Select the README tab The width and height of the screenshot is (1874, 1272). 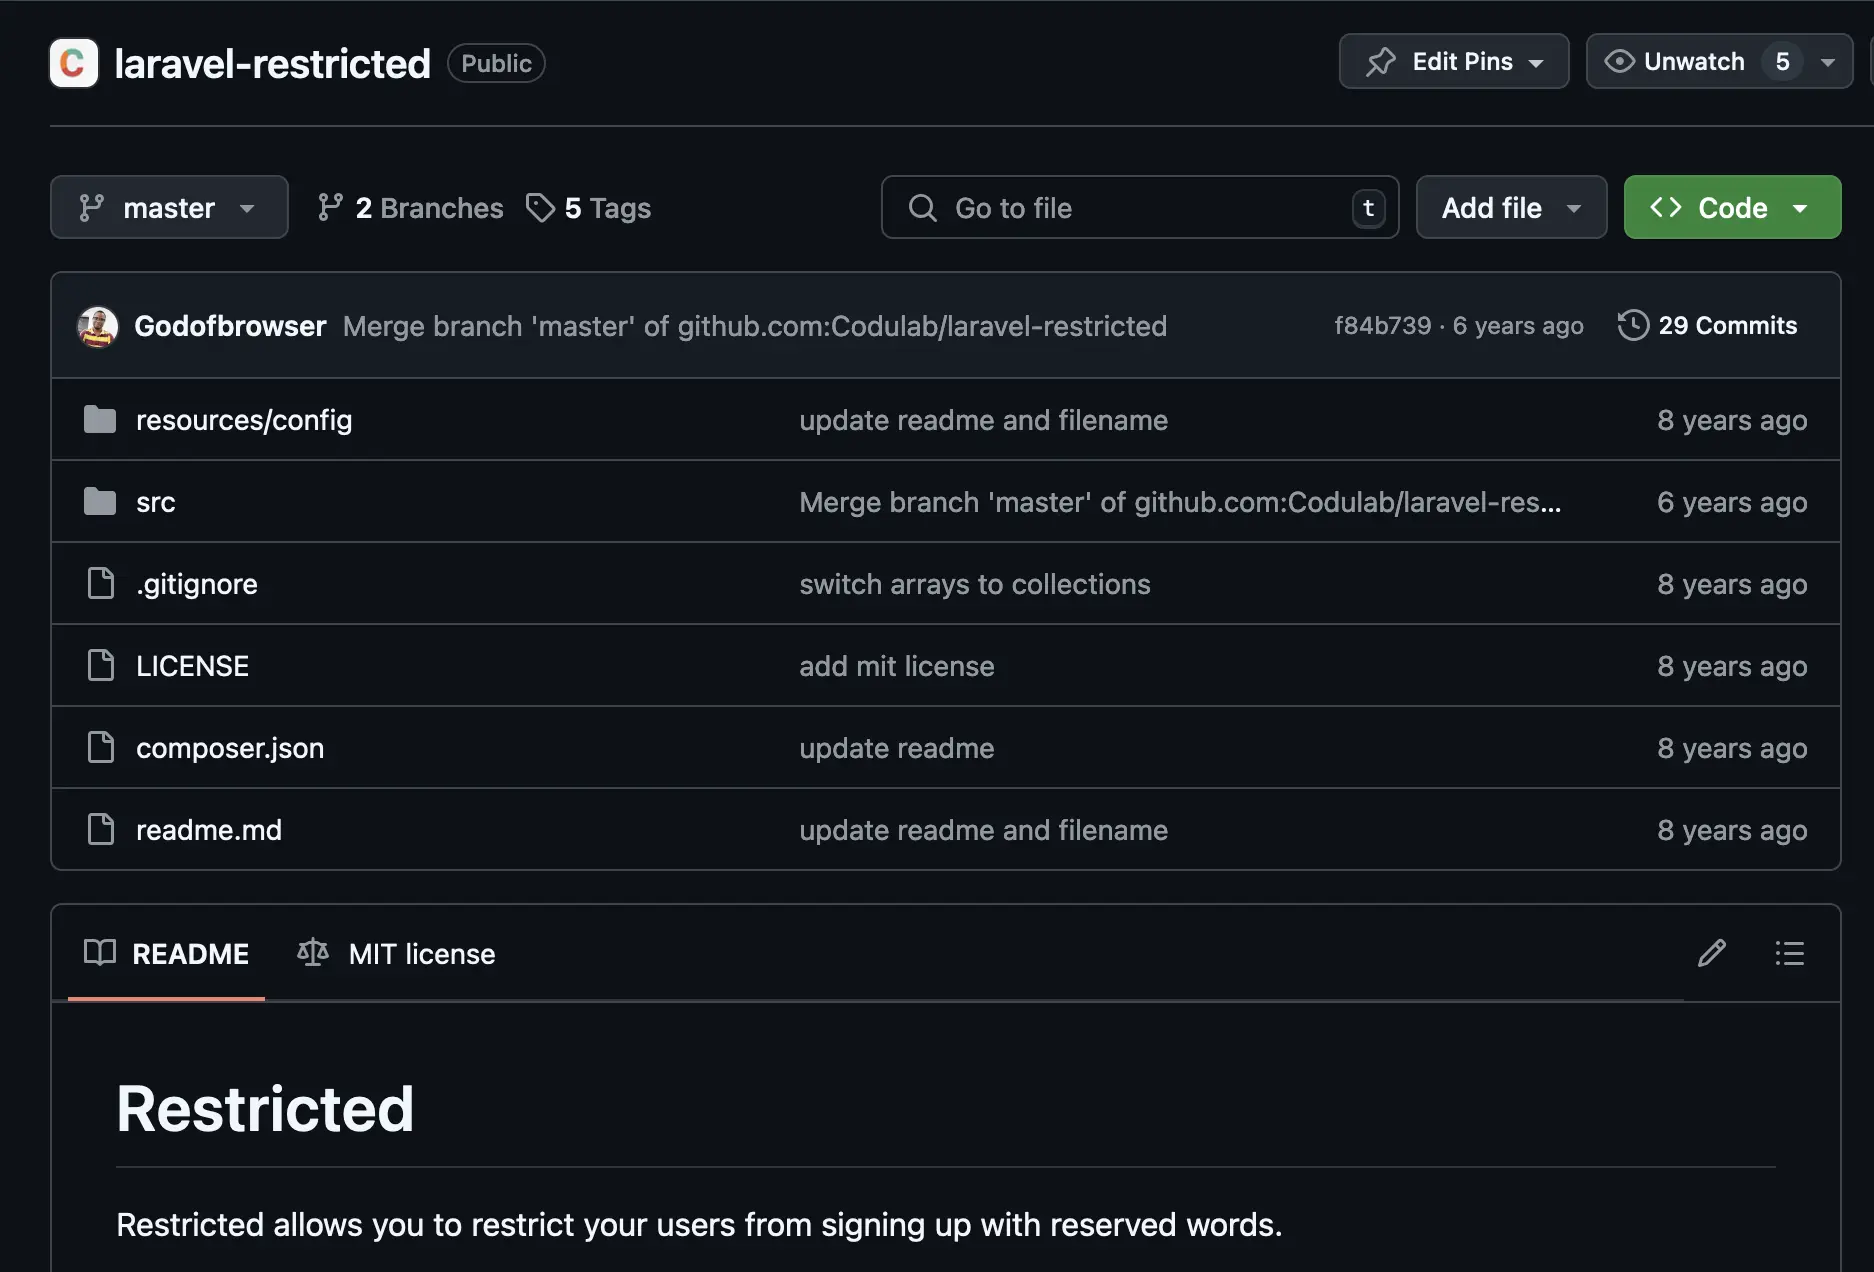[x=167, y=954]
